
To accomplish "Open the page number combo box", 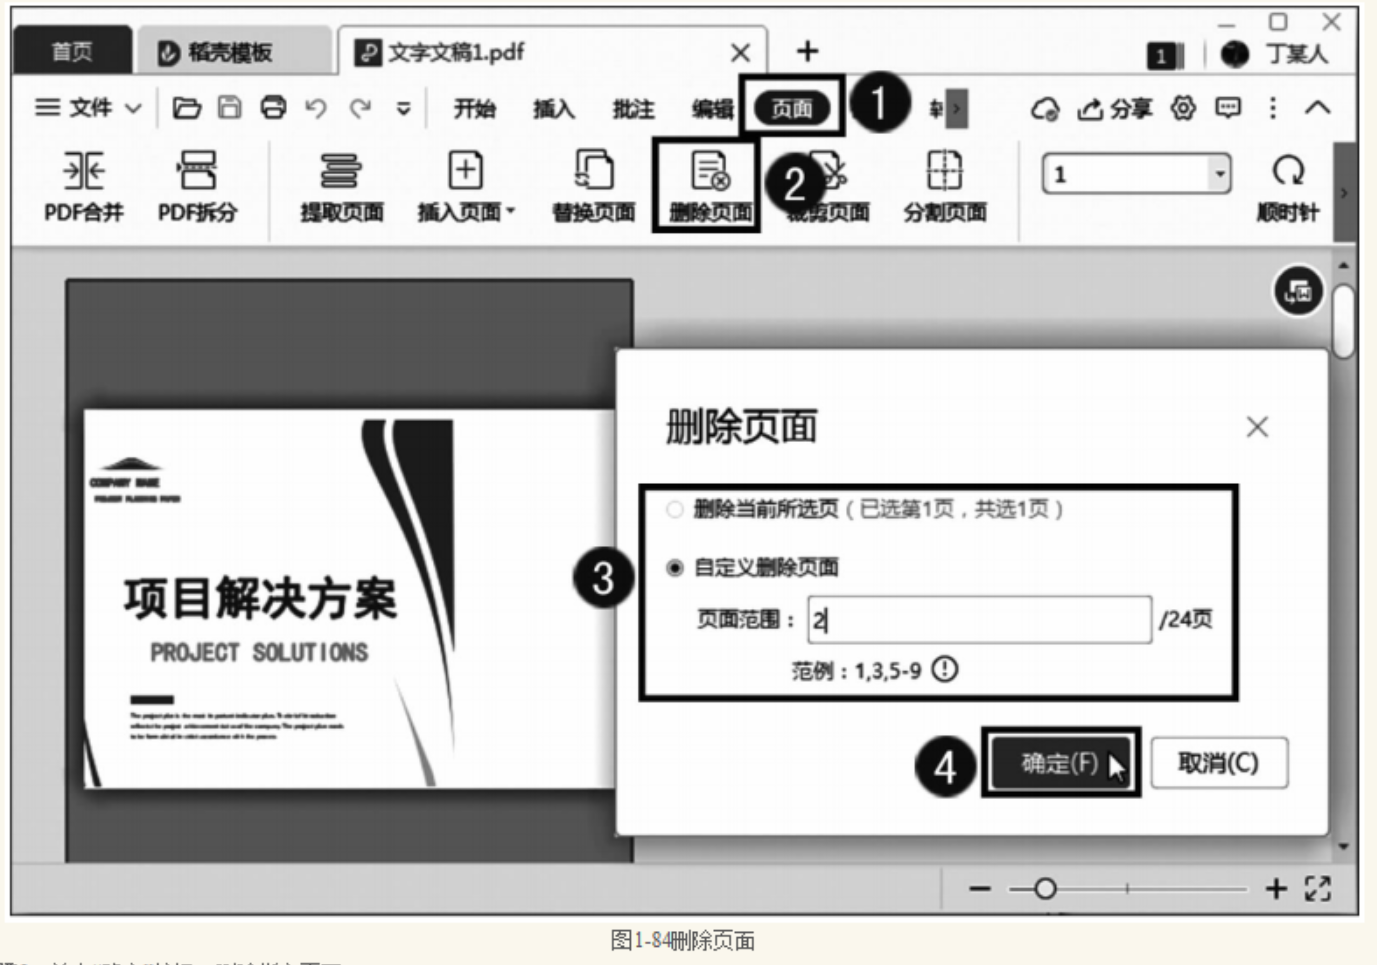I will coord(1137,174).
